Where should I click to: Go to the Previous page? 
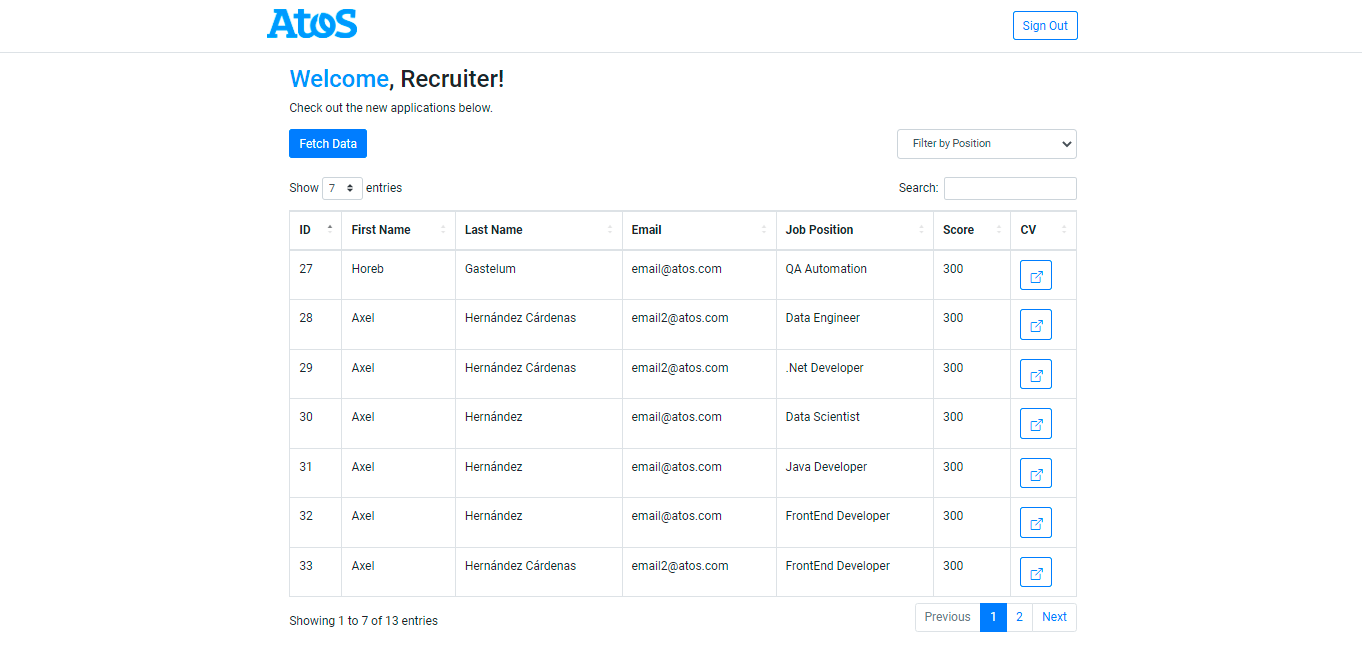tap(947, 617)
